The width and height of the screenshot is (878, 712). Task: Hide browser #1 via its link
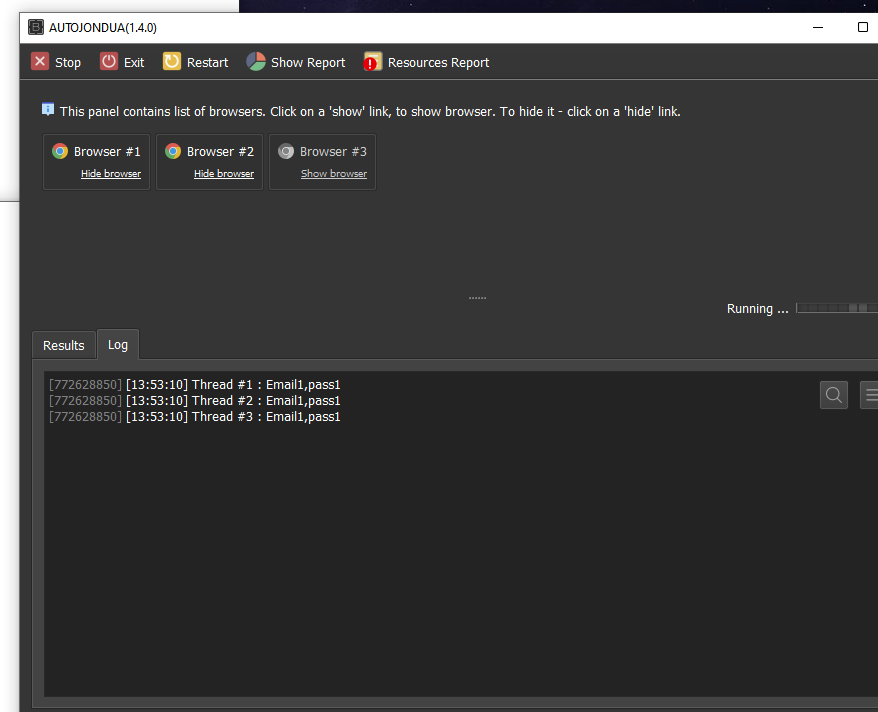click(111, 174)
